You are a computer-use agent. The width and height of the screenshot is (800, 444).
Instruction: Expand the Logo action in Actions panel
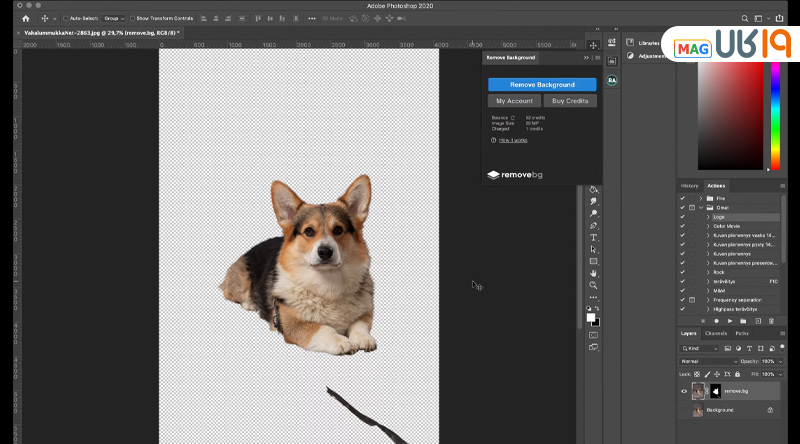click(x=709, y=217)
